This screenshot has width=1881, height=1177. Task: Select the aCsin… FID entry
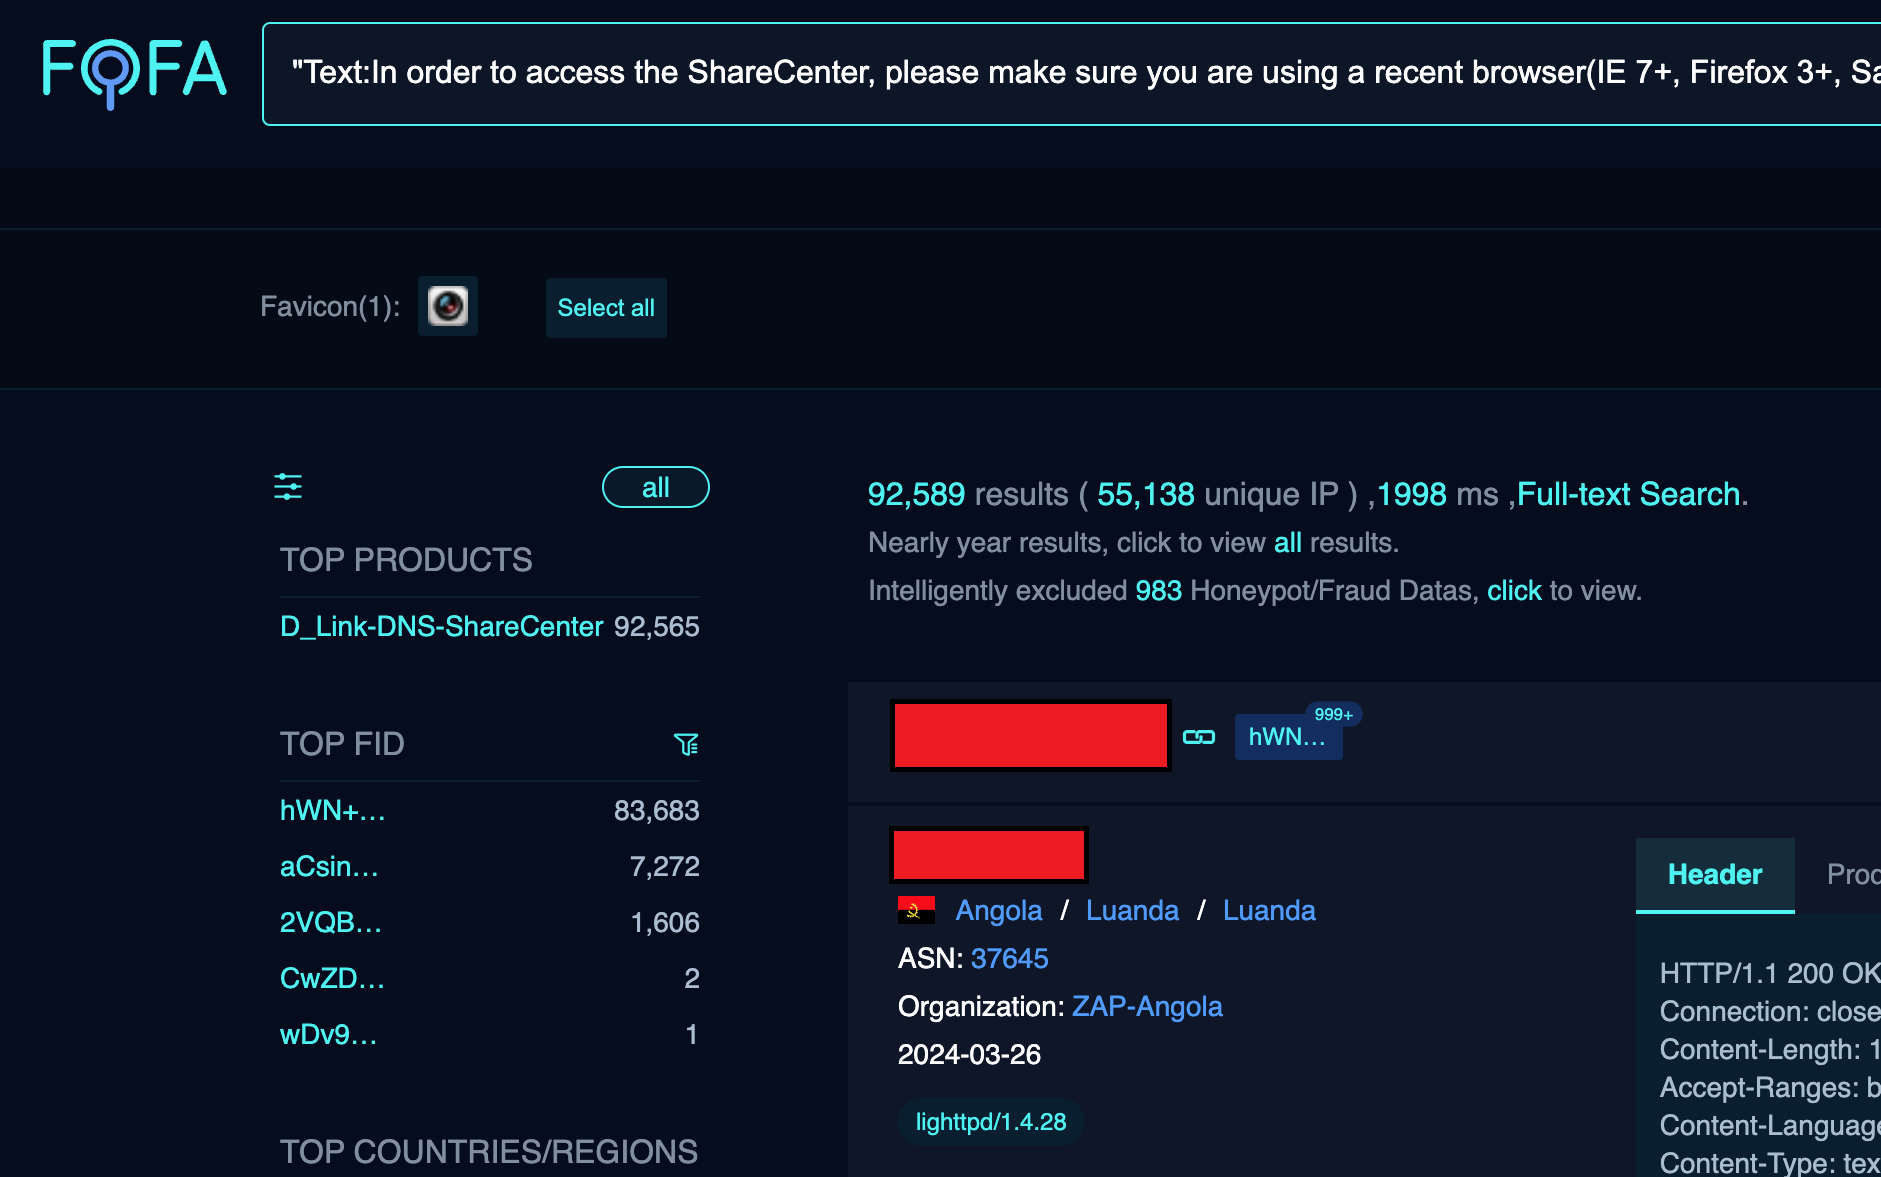click(329, 867)
